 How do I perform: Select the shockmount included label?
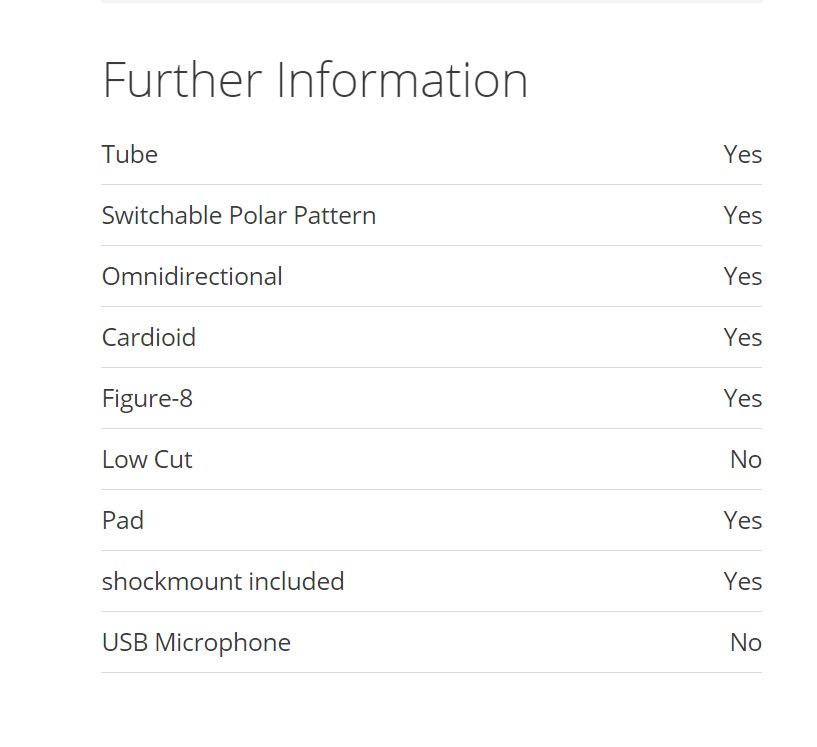pyautogui.click(x=223, y=581)
